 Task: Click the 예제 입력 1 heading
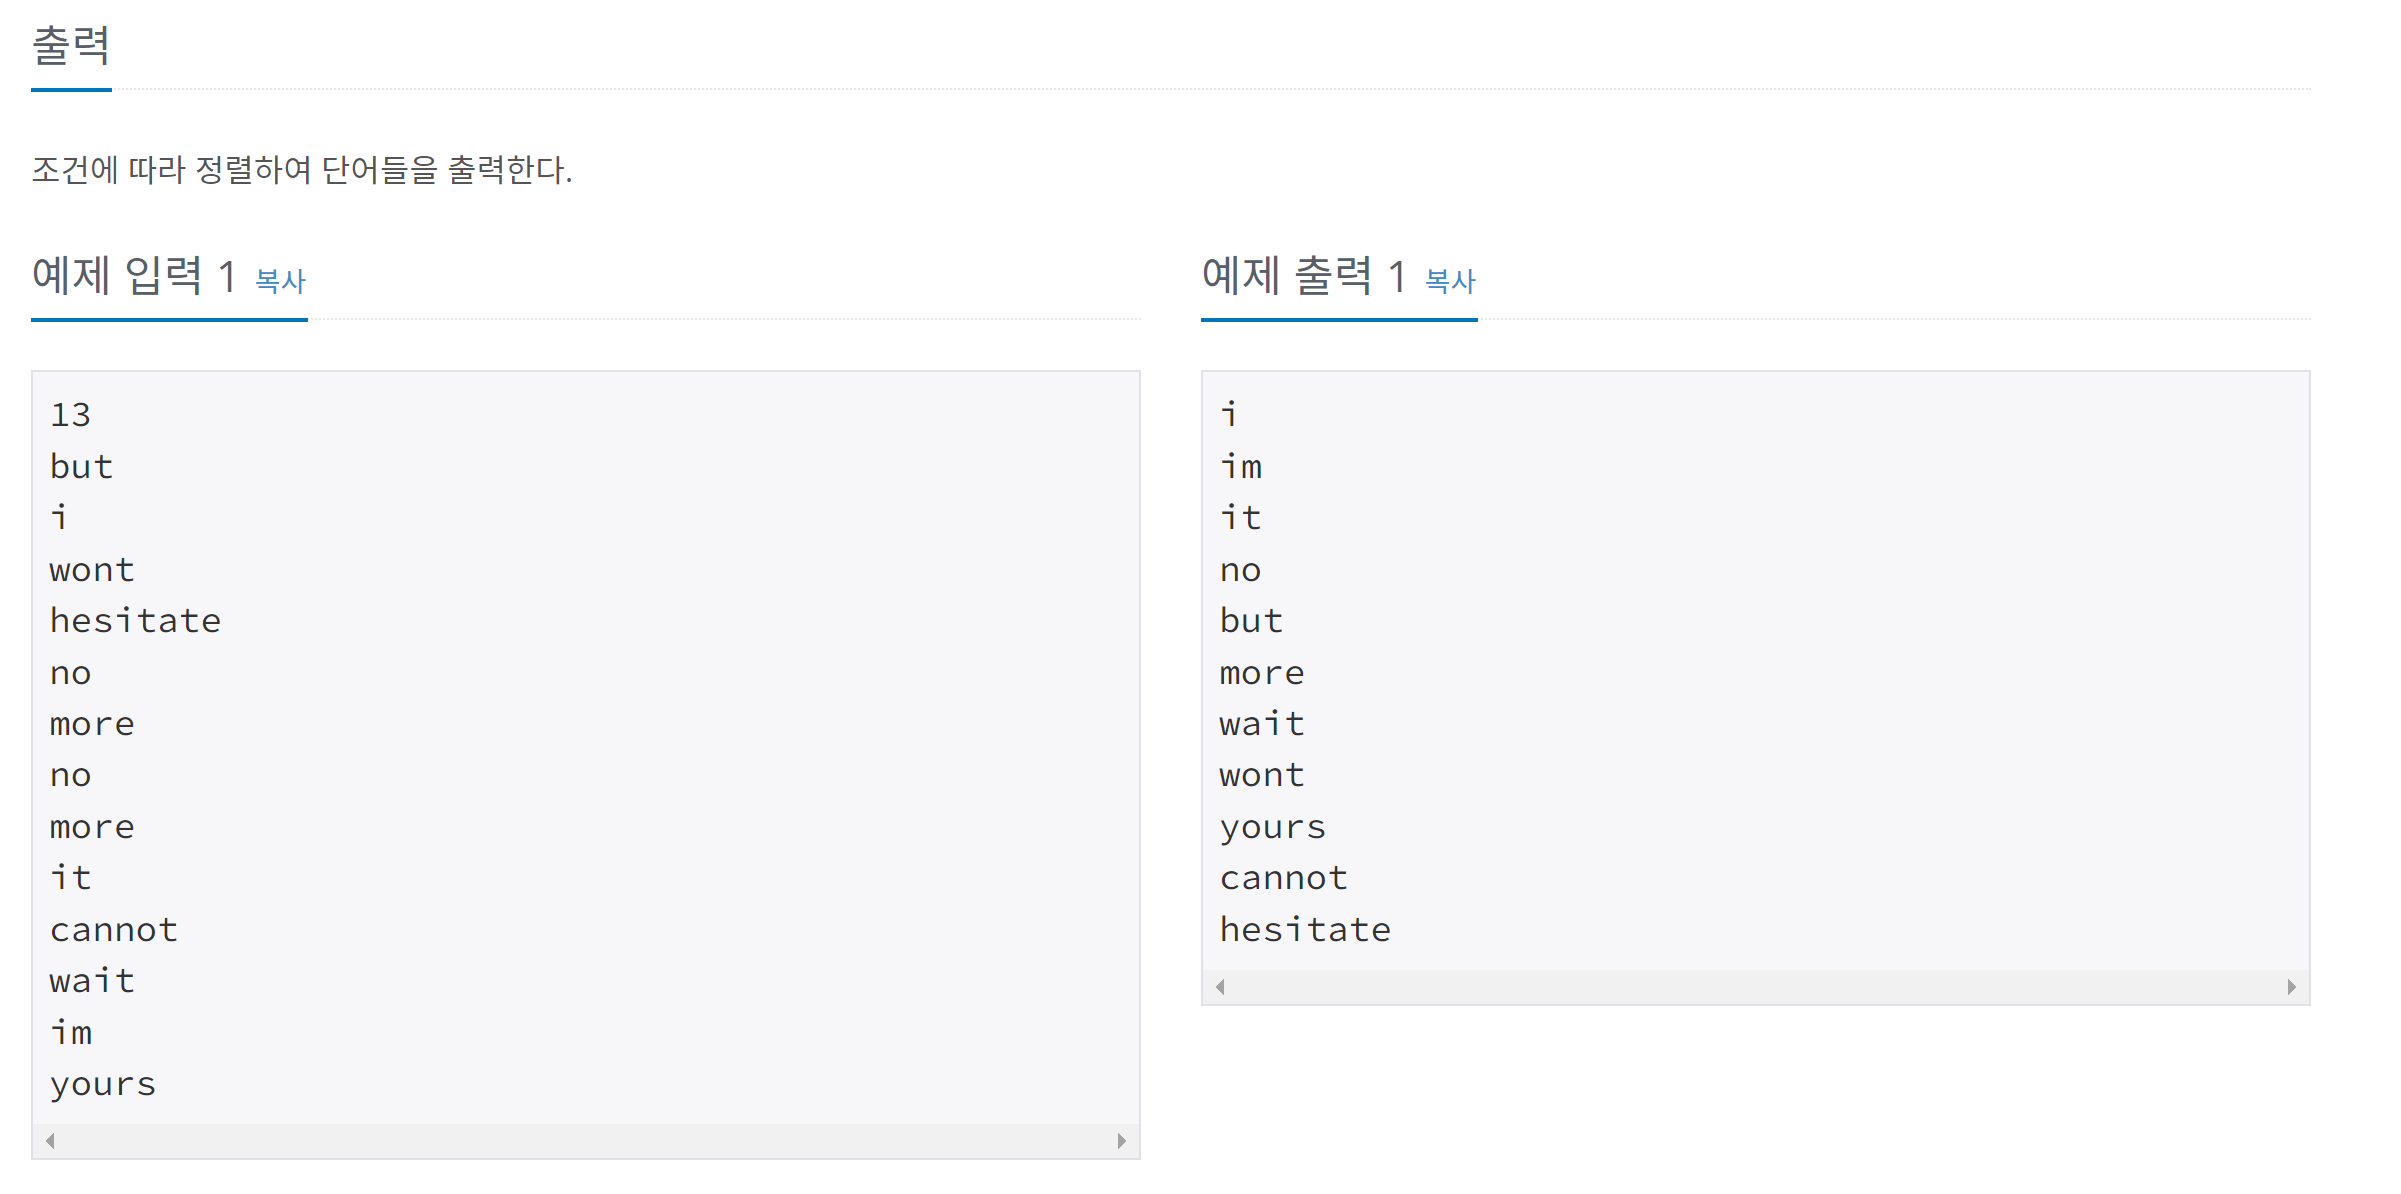(132, 276)
